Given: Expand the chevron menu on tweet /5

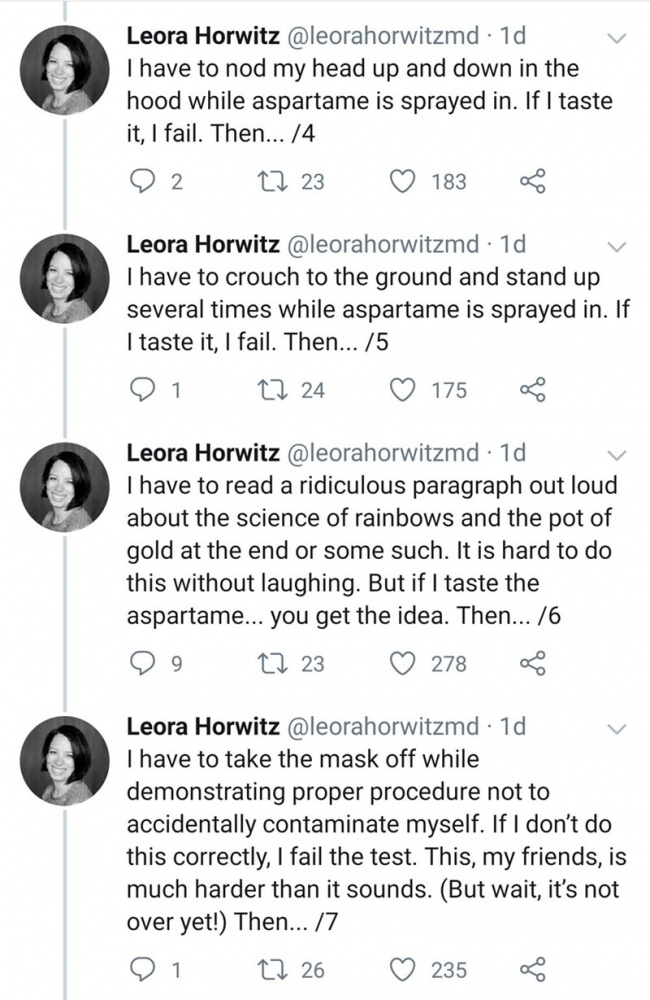Looking at the screenshot, I should click(x=617, y=246).
